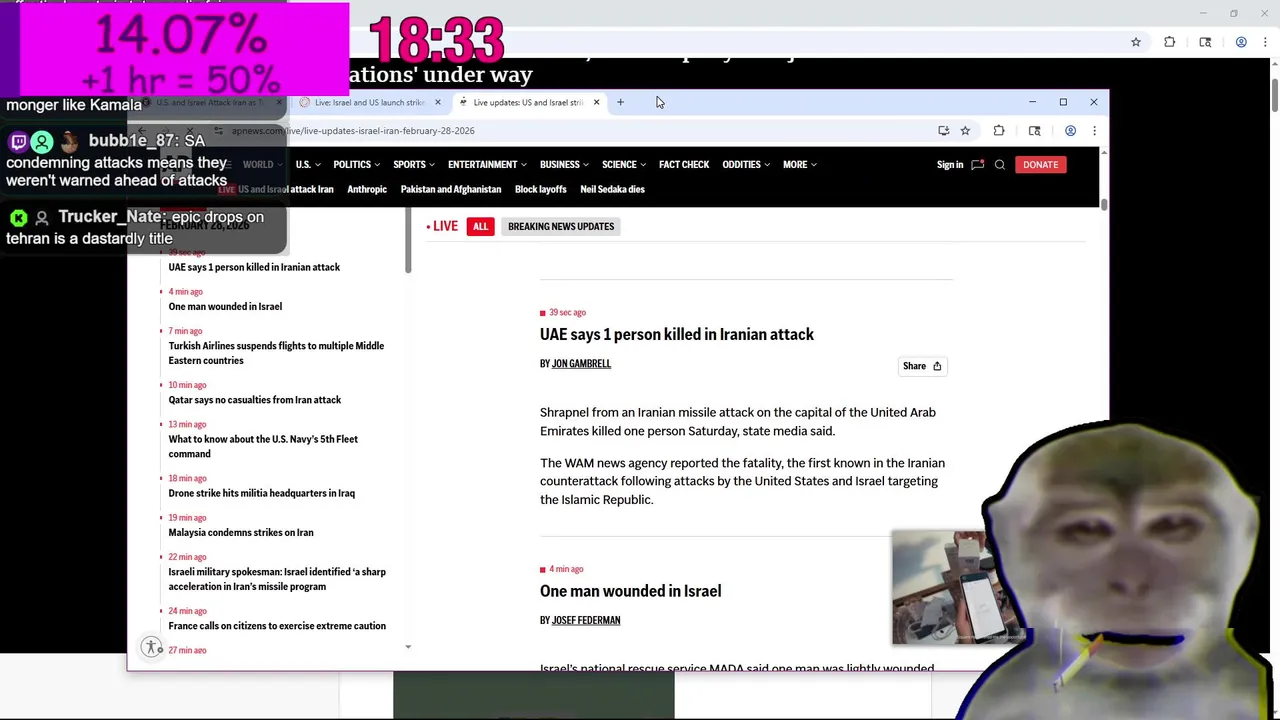Open tab search icon in the background browser window
This screenshot has width=1280, height=720.
pos(1205,42)
